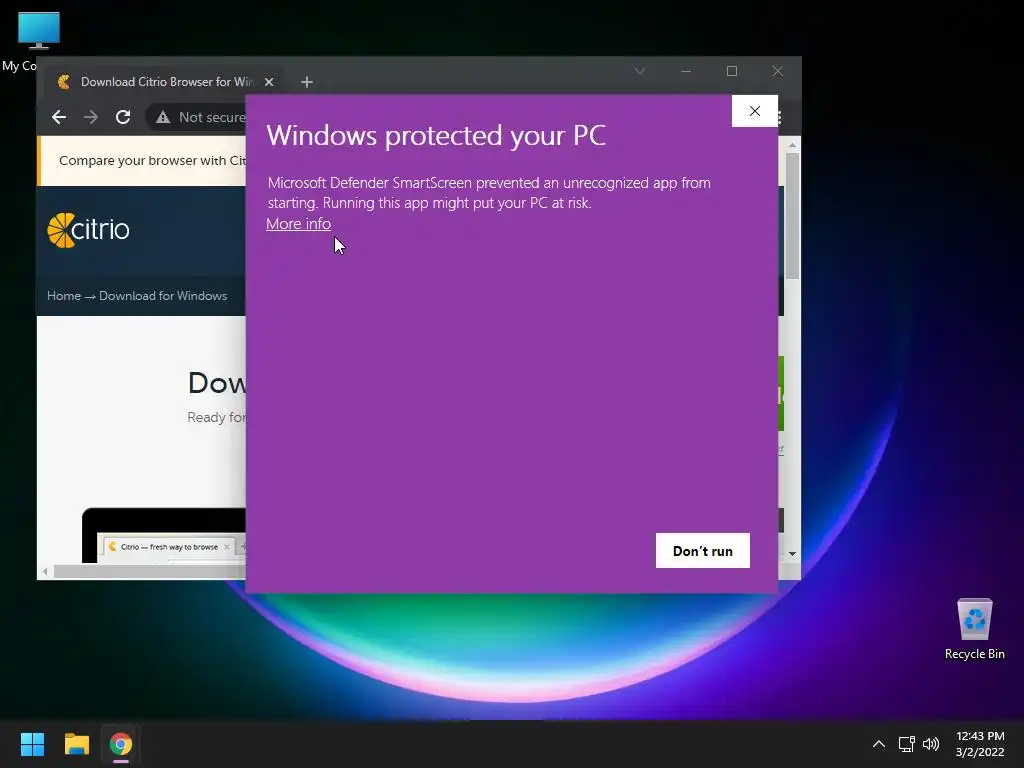This screenshot has width=1024, height=768.
Task: Click Chrome vertical scrollbar thumb
Action: point(792,216)
